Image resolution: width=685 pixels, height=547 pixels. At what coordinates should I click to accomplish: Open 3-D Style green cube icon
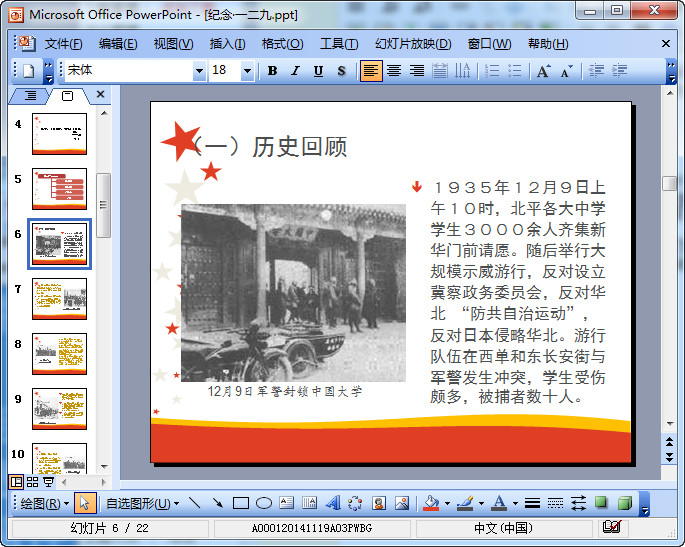625,503
